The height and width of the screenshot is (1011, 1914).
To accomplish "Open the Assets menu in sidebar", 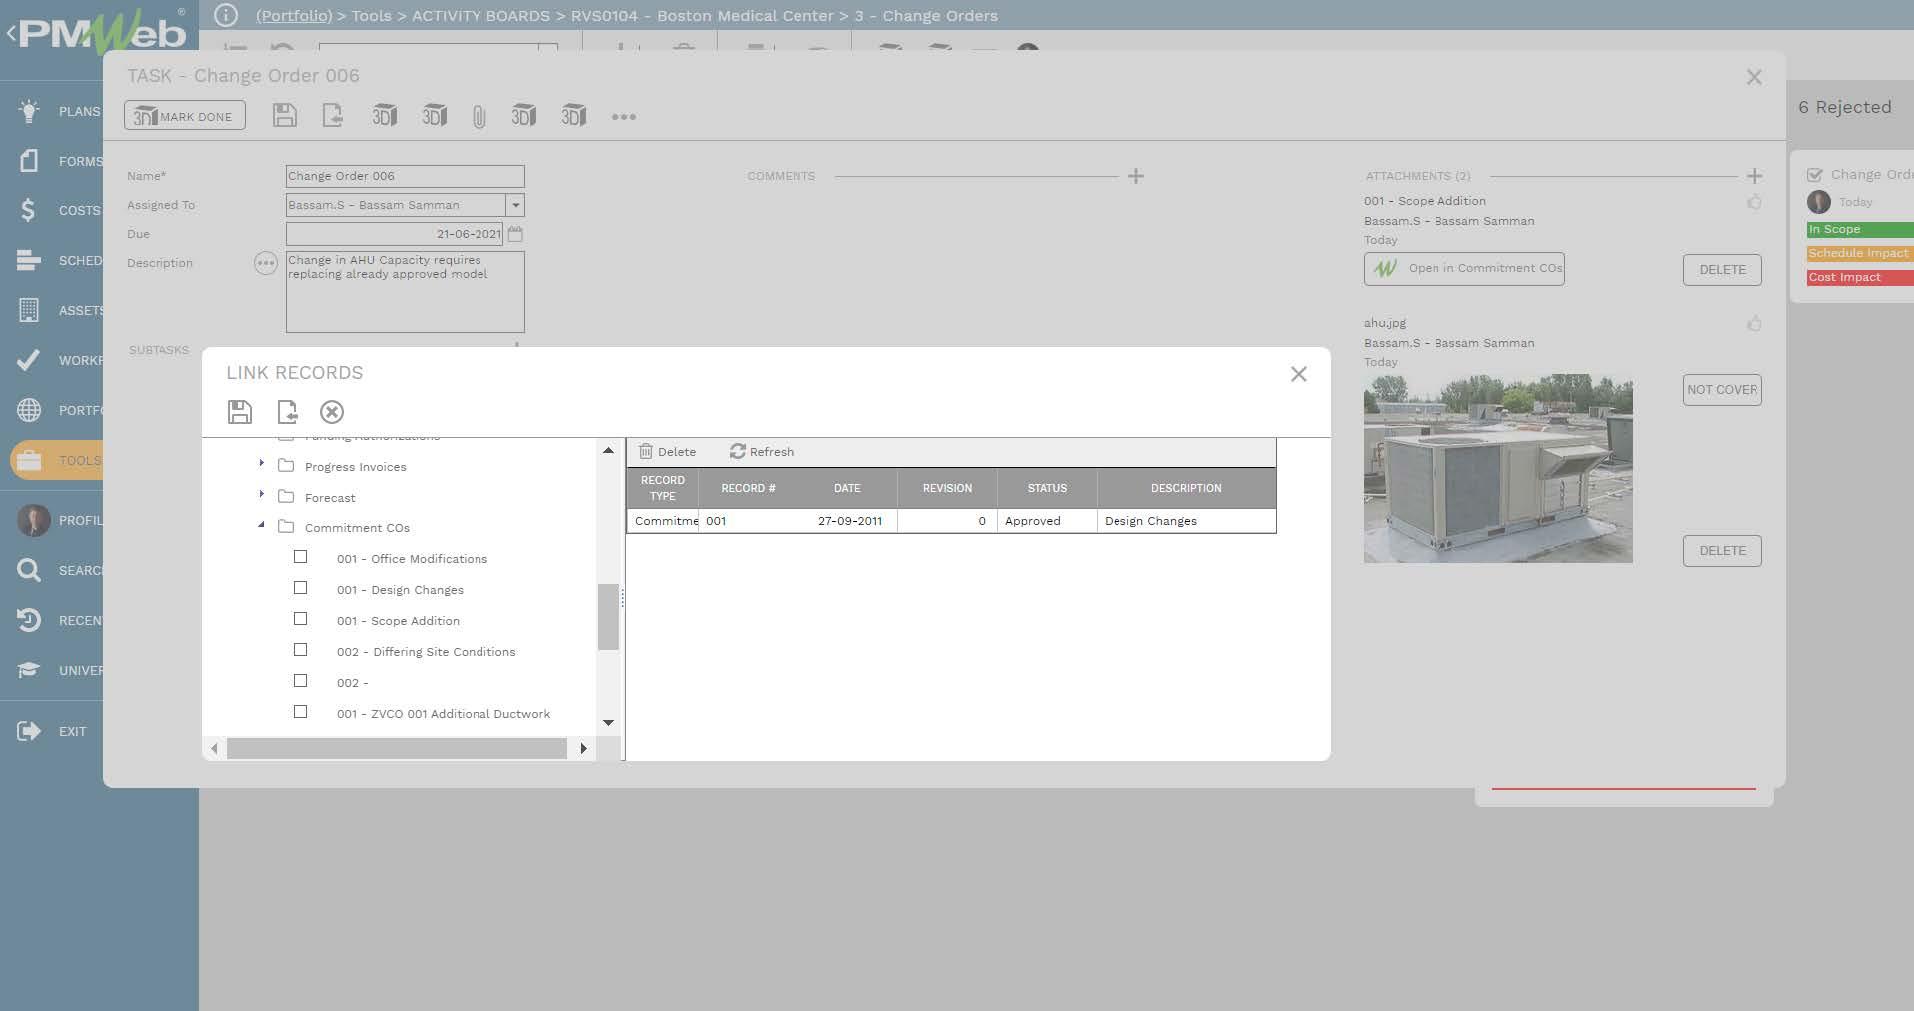I will click(60, 310).
